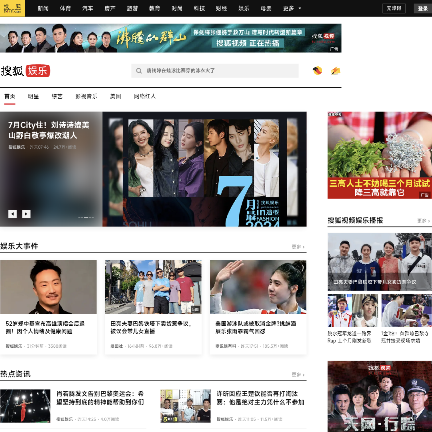Click the orange winged icon beside search
This screenshot has height=432, width=432.
click(x=335, y=71)
